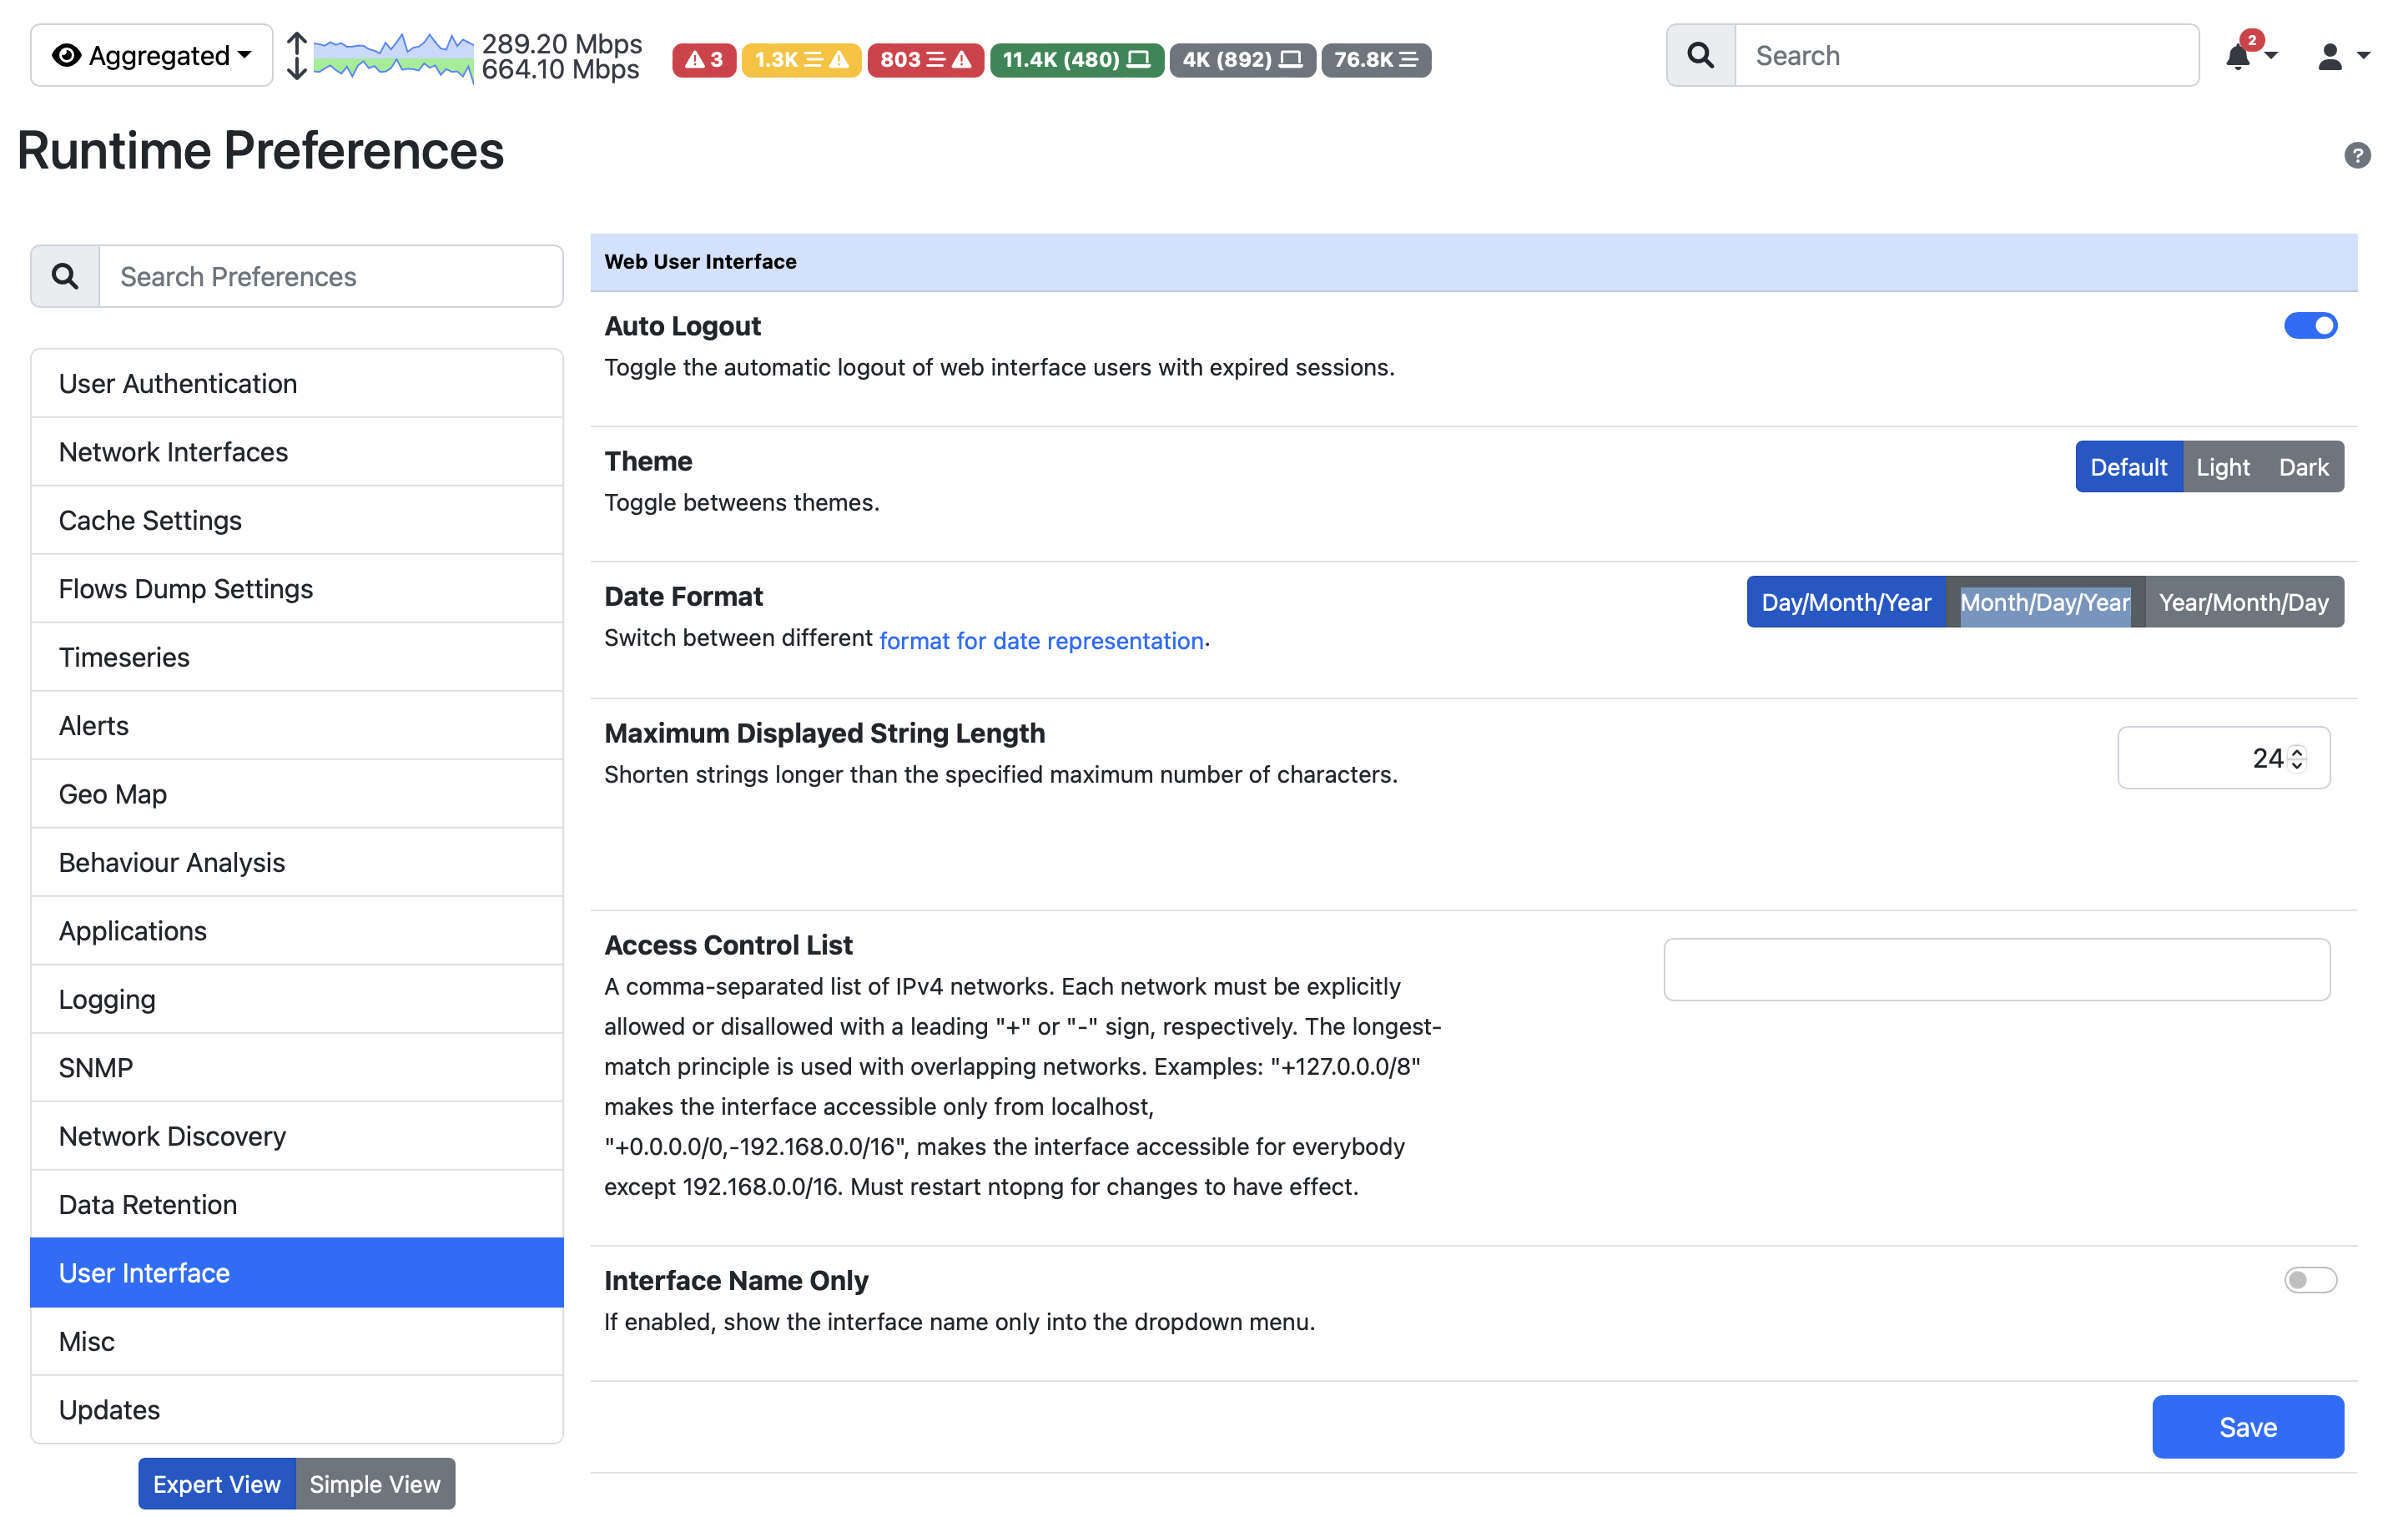Expand the user menu chevron
Screen dimensions: 2408x1517
pyautogui.click(x=2362, y=57)
